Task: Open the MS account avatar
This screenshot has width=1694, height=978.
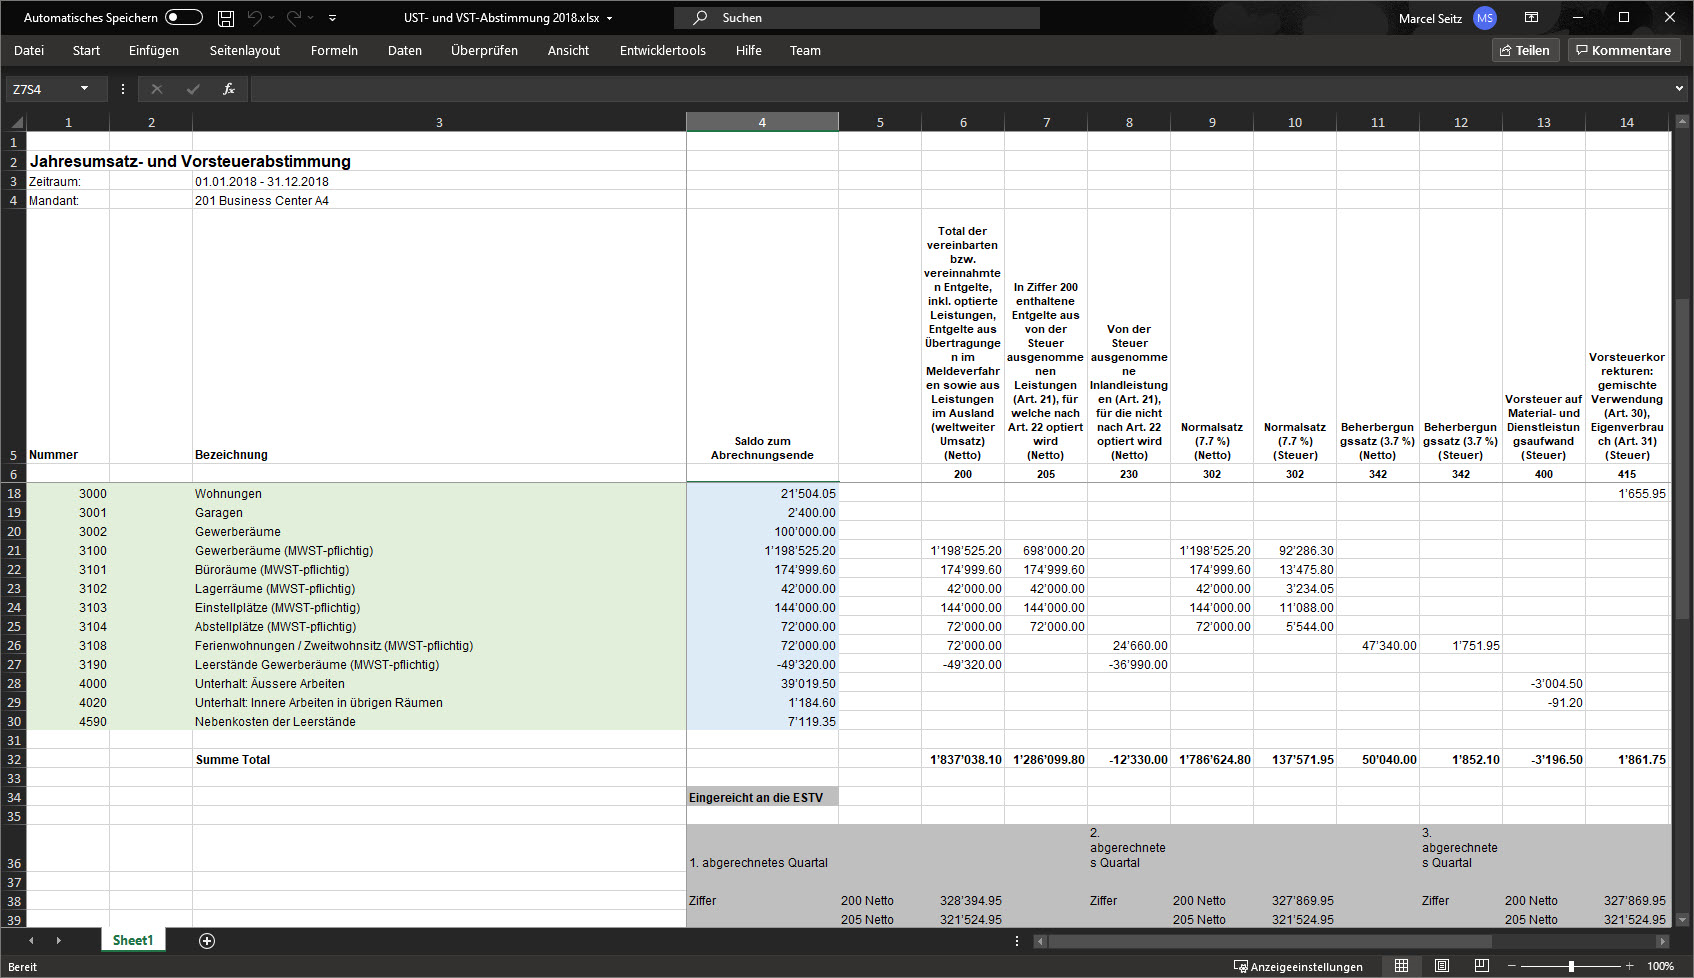Action: (x=1484, y=18)
